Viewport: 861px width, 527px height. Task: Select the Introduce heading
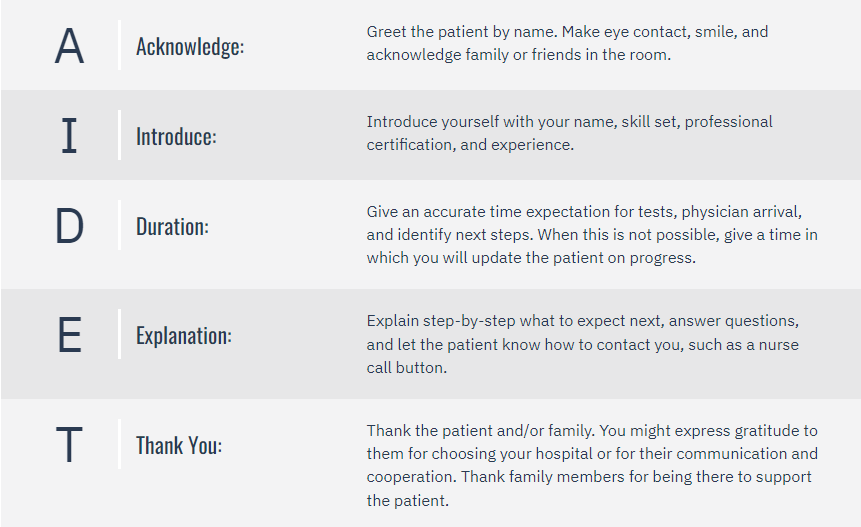(x=176, y=137)
